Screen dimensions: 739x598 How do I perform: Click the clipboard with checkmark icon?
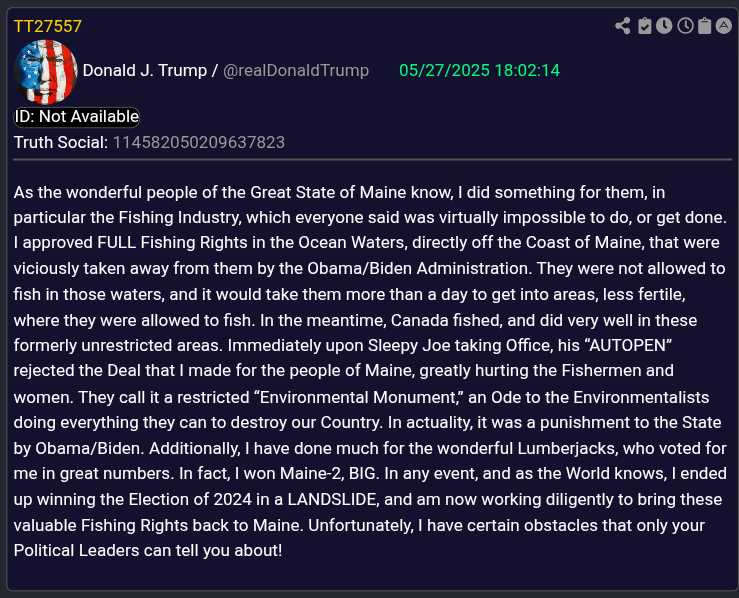pos(645,26)
